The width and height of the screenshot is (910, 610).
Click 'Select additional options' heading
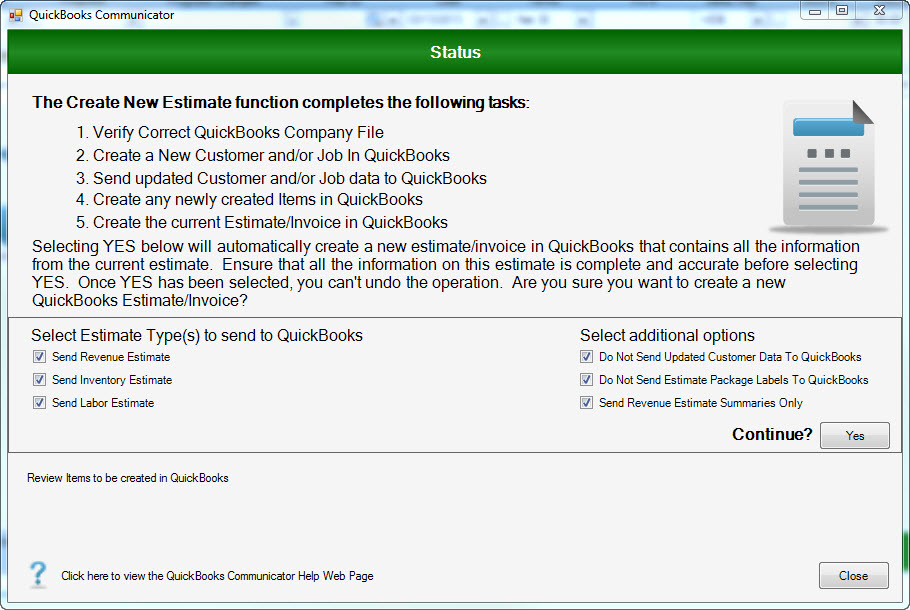click(667, 335)
